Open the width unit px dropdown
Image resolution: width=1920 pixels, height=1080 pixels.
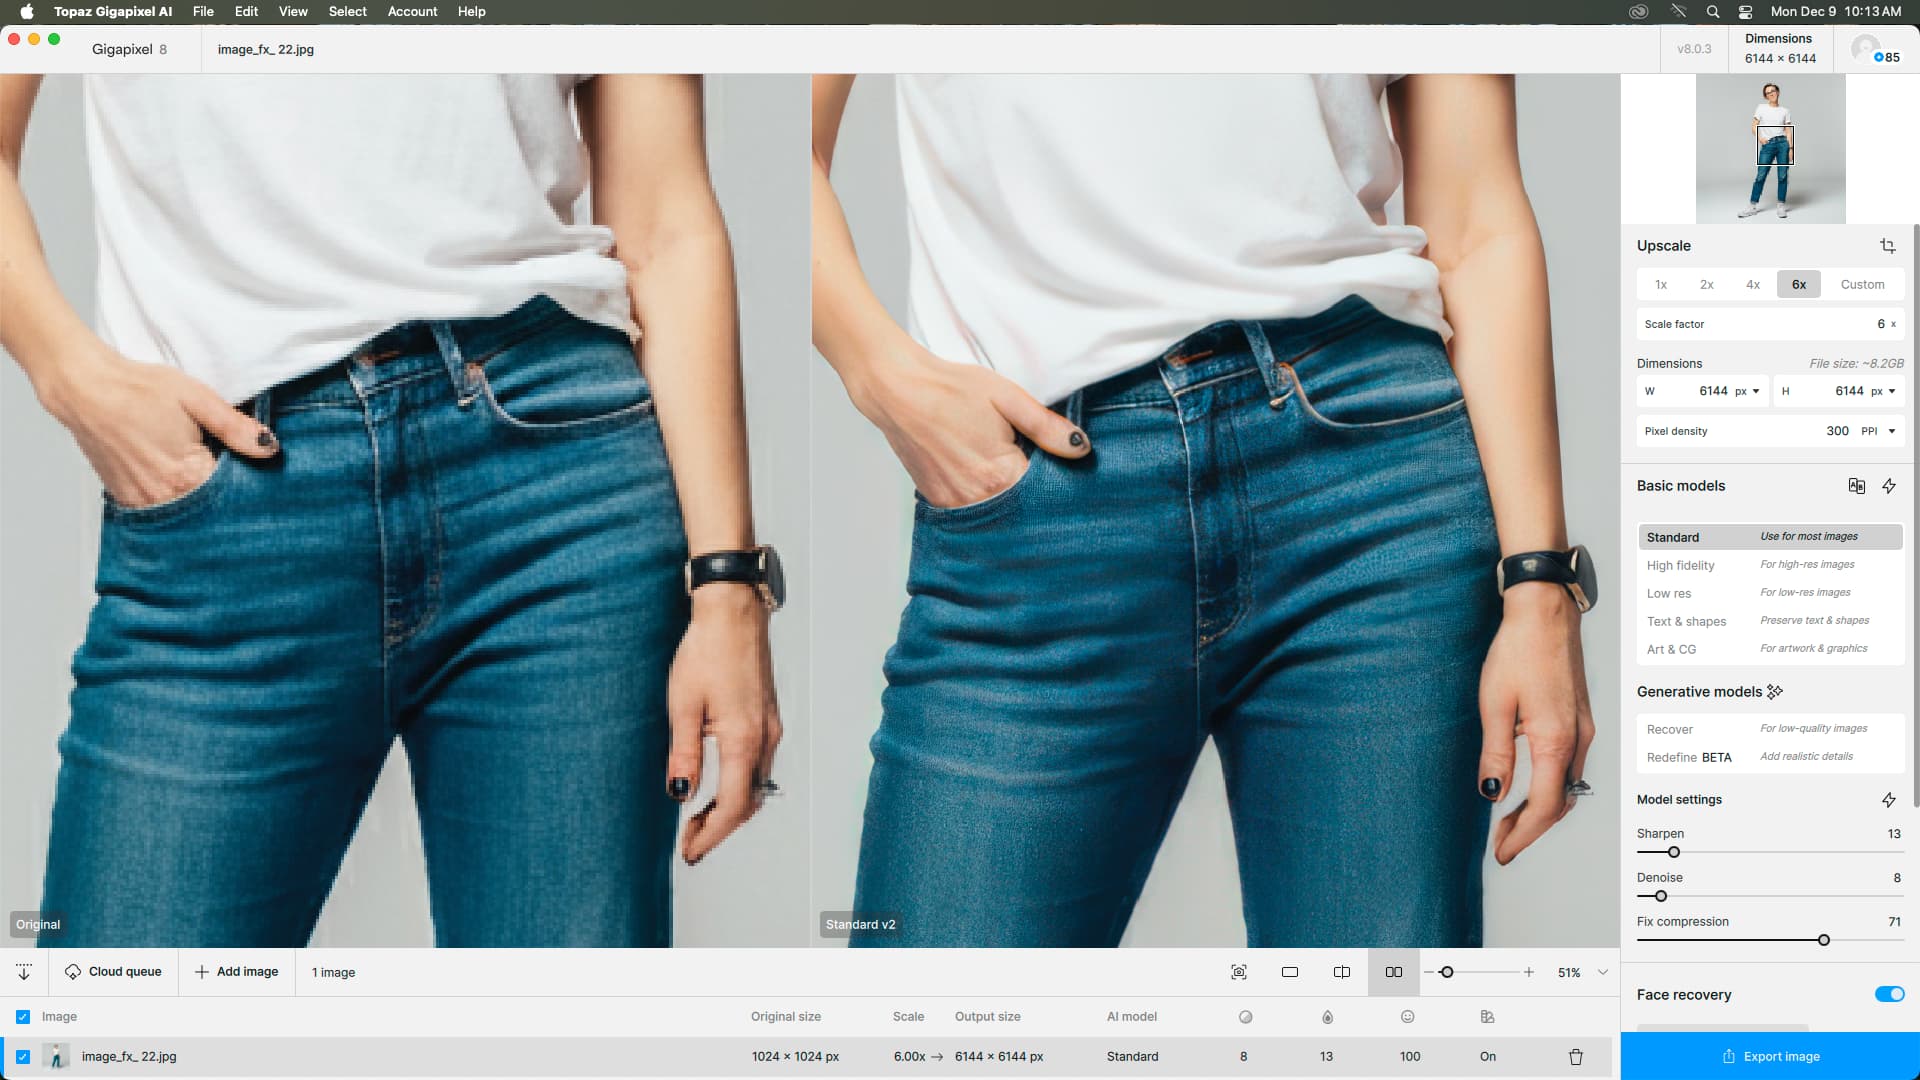coord(1747,391)
